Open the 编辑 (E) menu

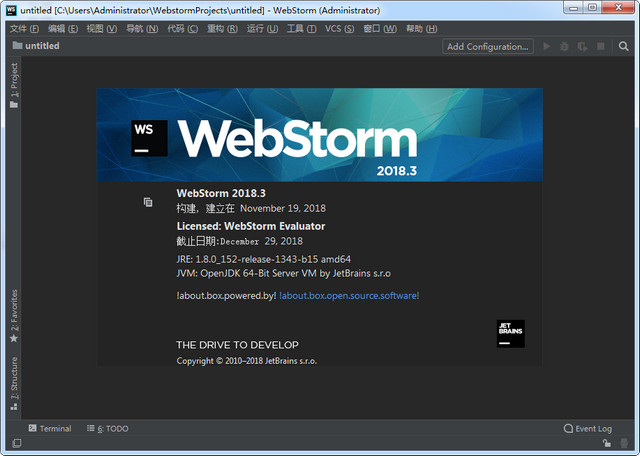pyautogui.click(x=63, y=29)
